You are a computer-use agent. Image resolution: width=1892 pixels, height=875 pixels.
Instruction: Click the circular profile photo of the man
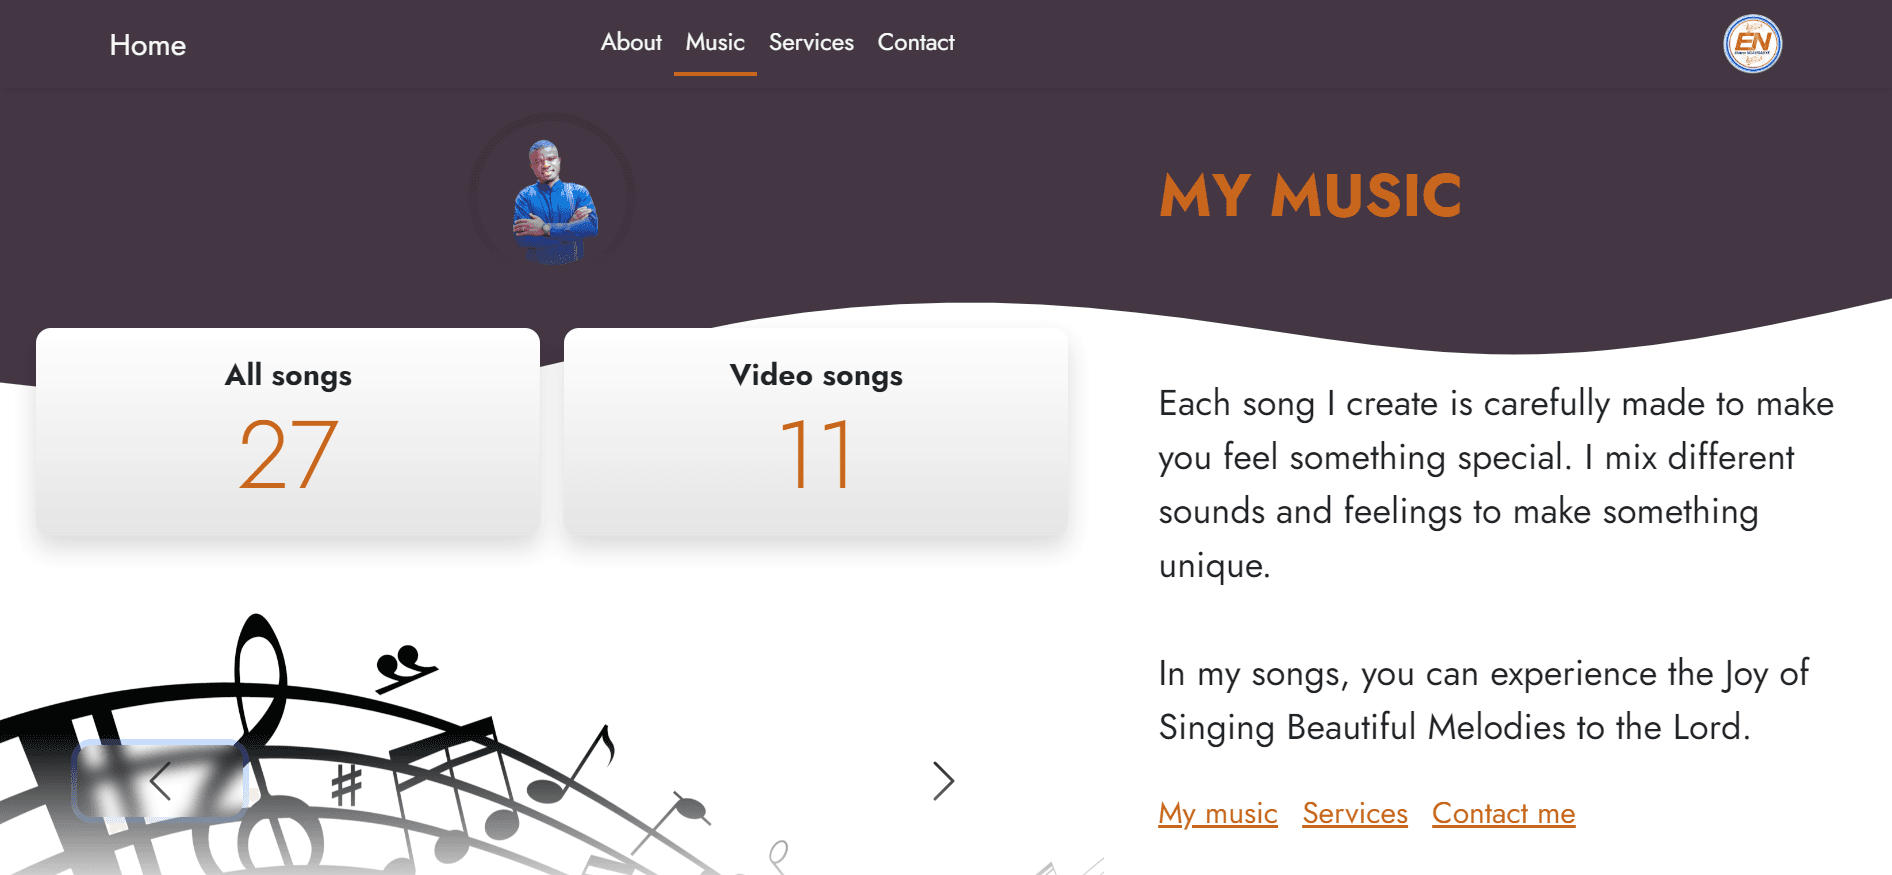pos(552,197)
